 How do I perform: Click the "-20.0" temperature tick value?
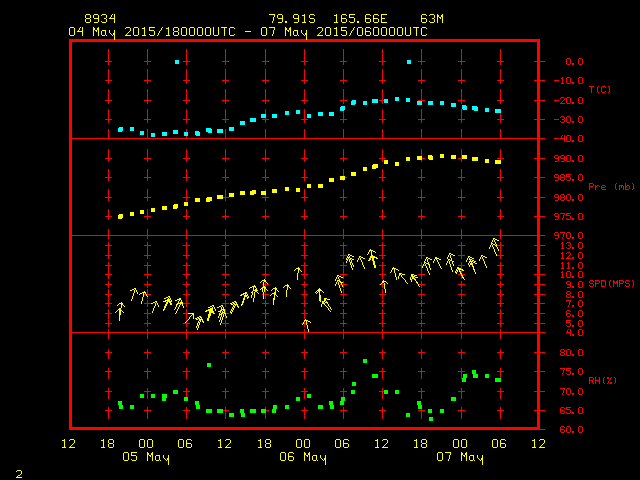569,100
